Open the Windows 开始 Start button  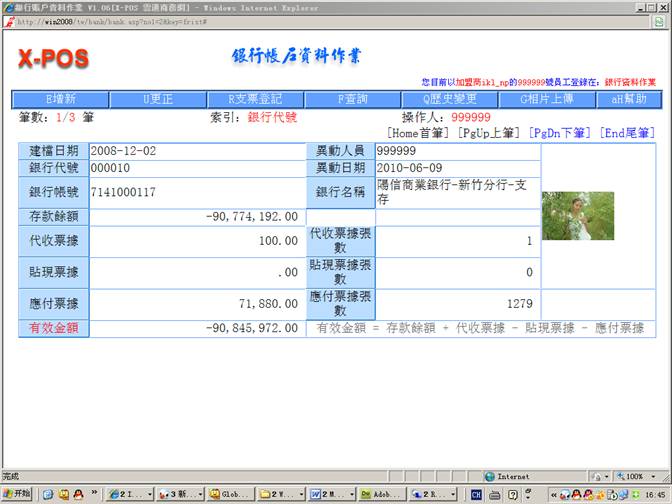point(17,494)
